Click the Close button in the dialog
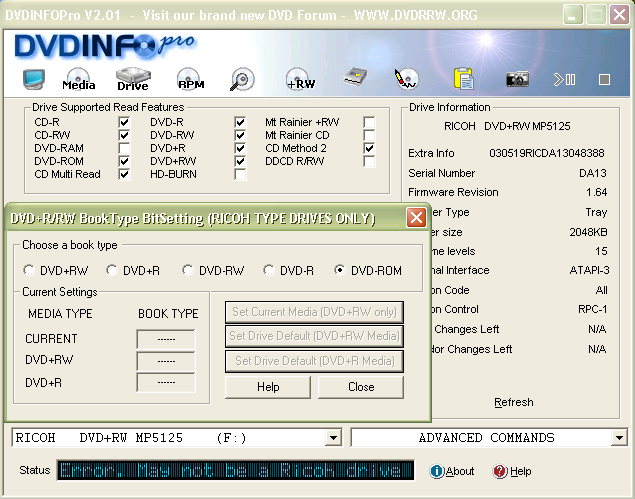The image size is (635, 499). coord(361,387)
